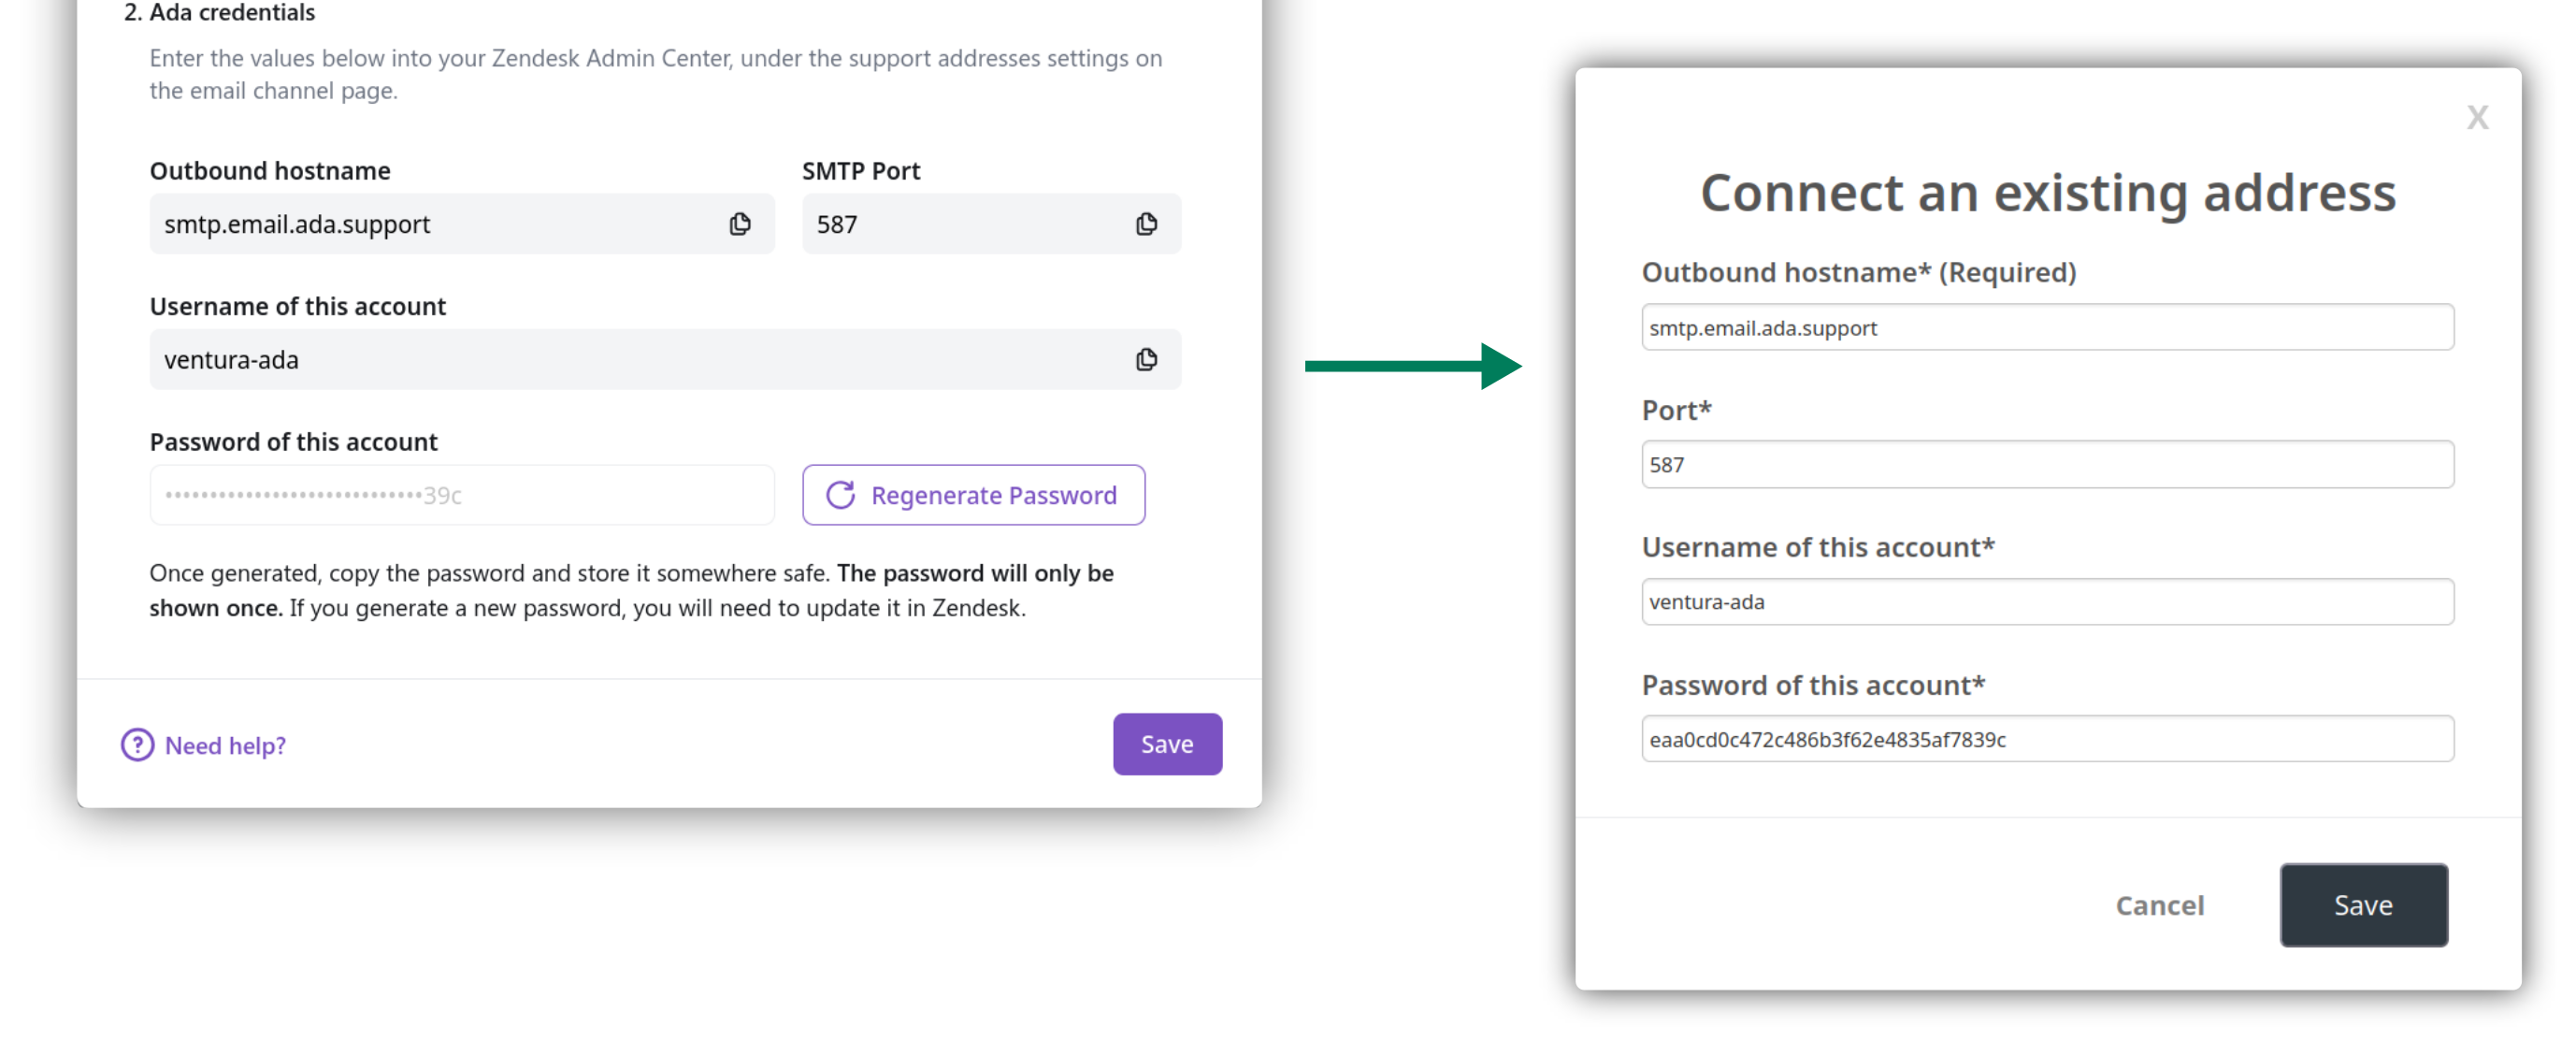Click the Regenerate Password button label
This screenshot has width=2576, height=1041.
(x=993, y=495)
